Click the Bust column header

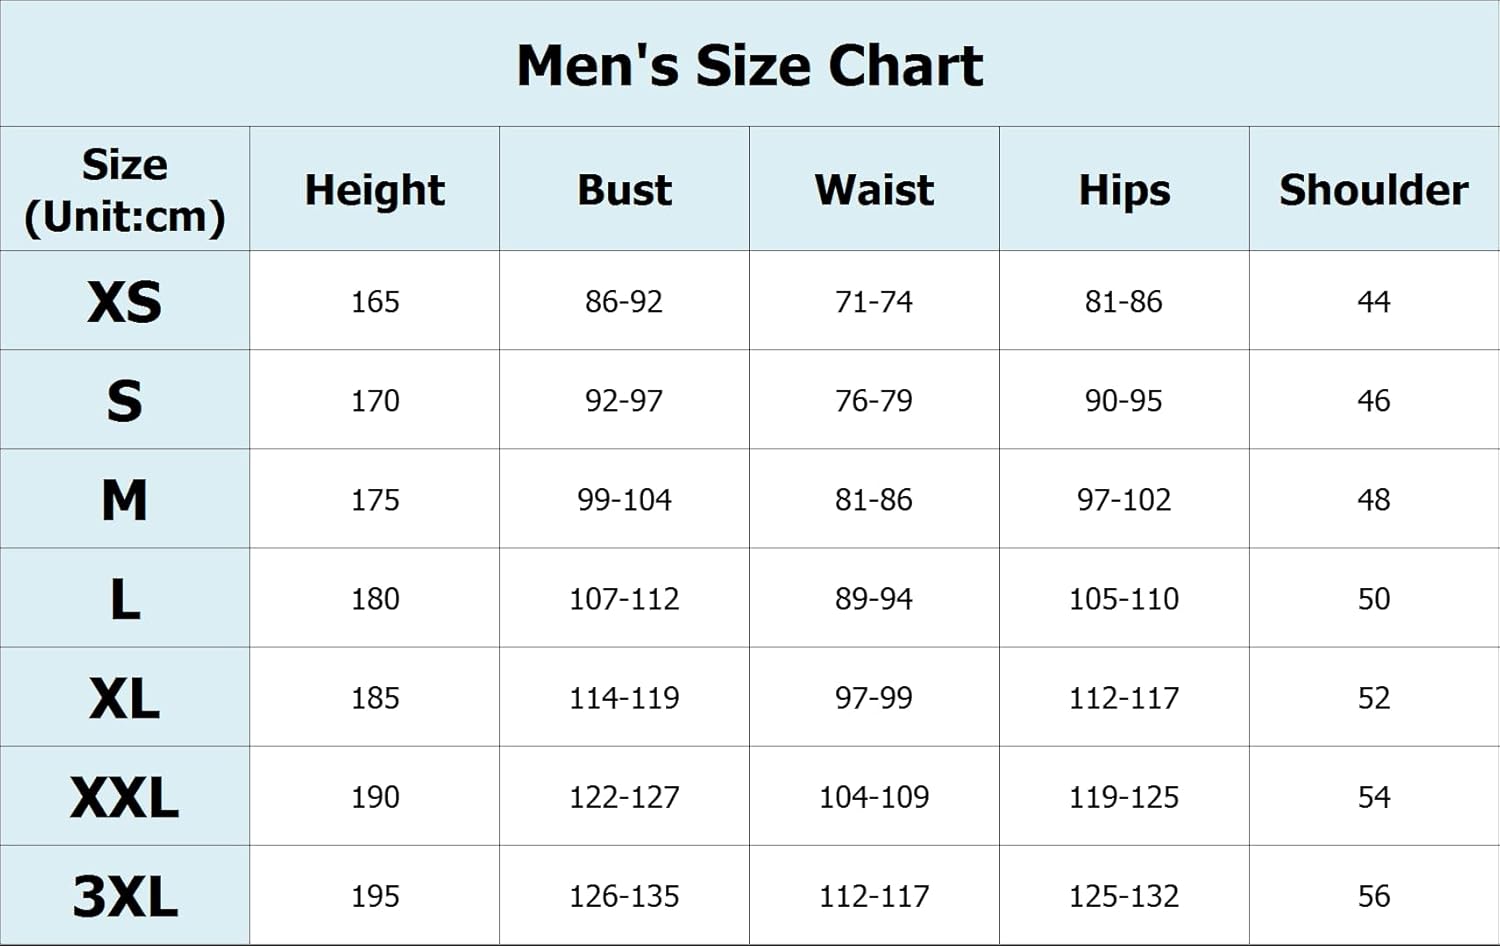(x=624, y=190)
